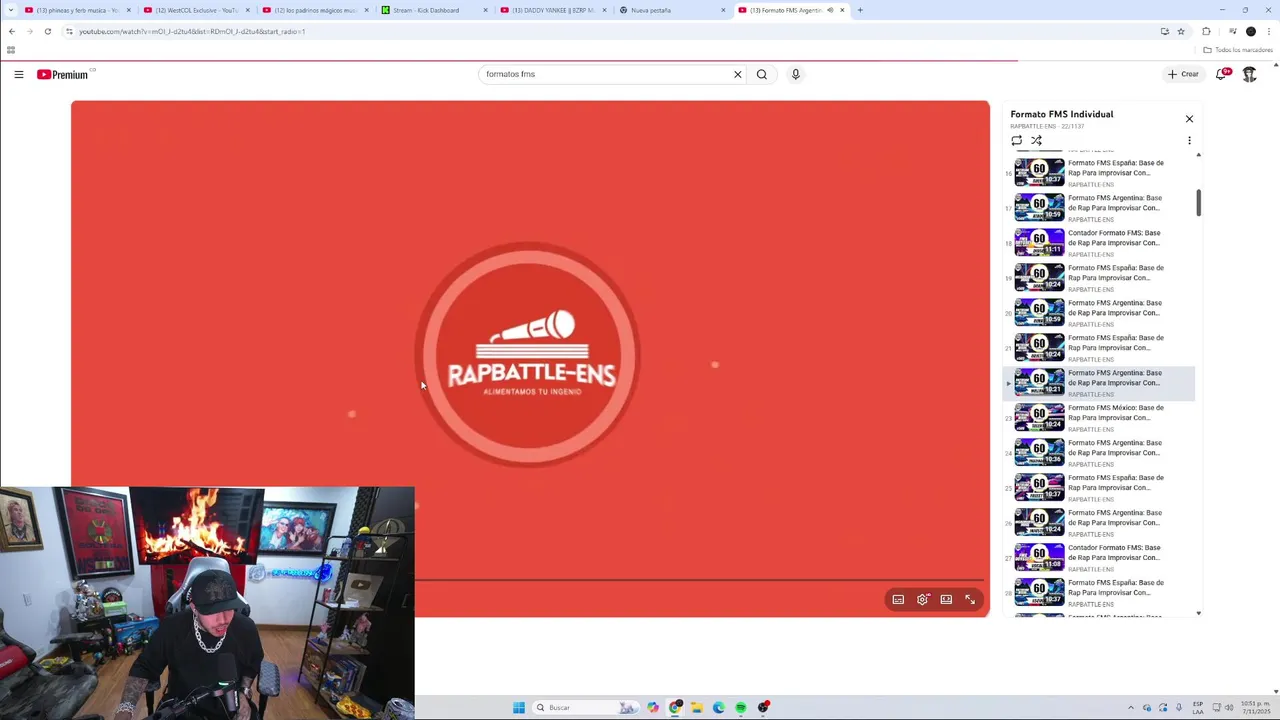Play playlist video number 16 Formato FMS España

pyautogui.click(x=1100, y=173)
